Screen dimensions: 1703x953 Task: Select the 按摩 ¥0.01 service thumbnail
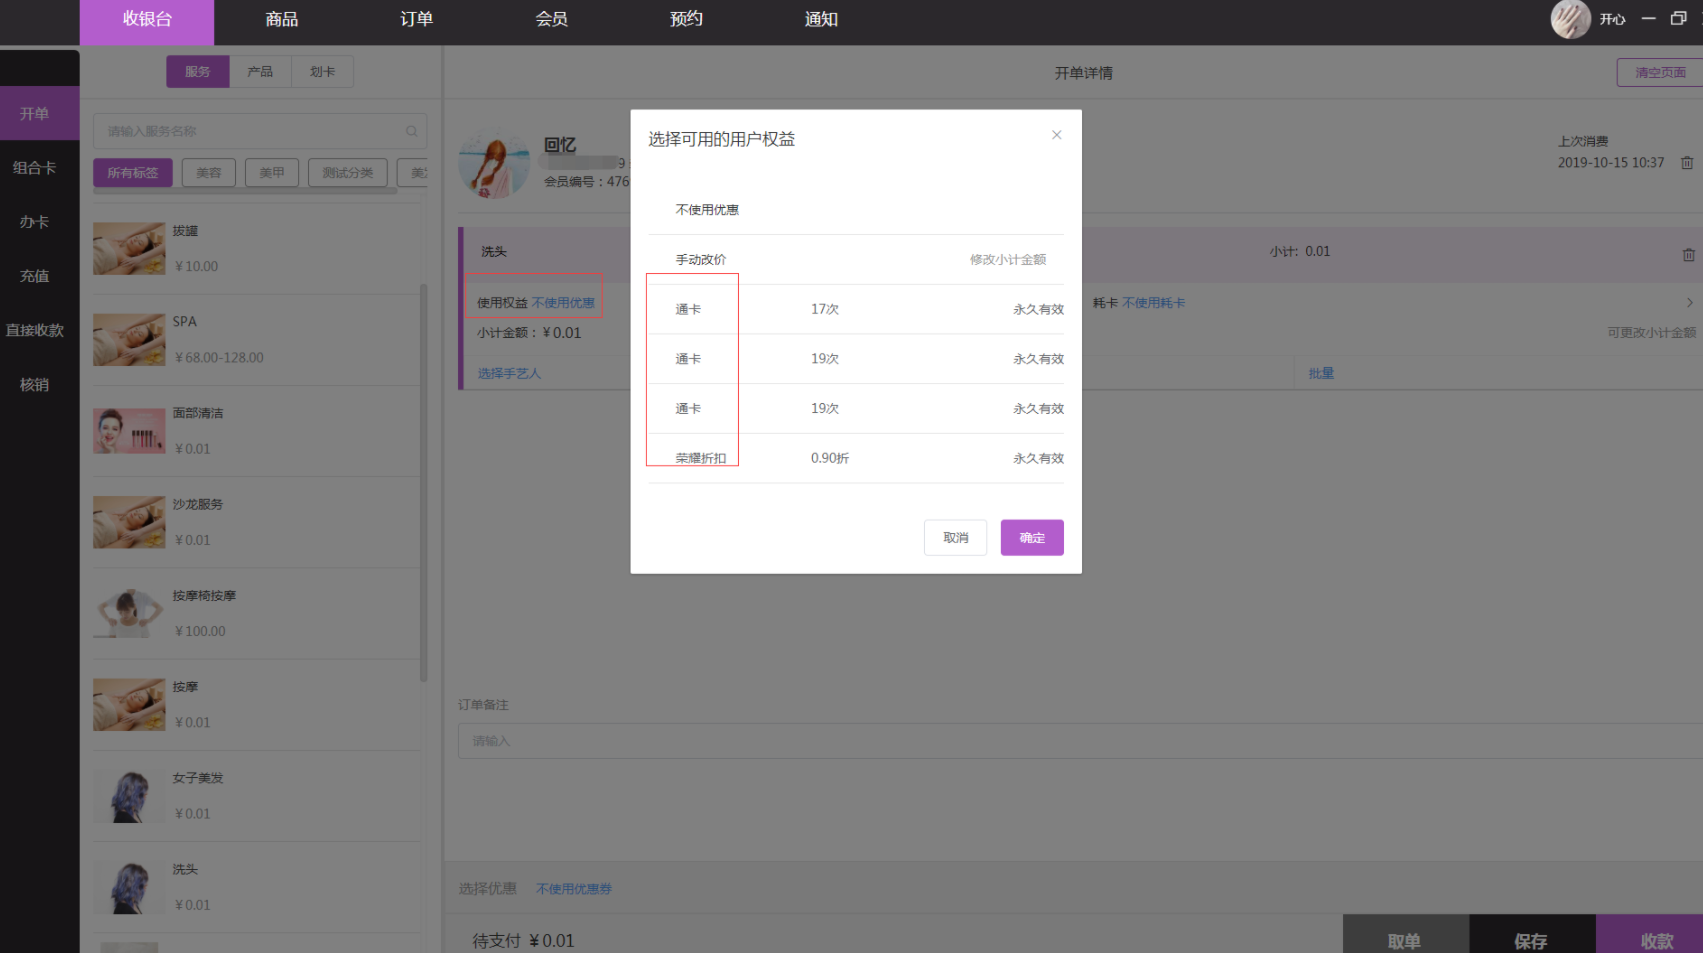(129, 704)
